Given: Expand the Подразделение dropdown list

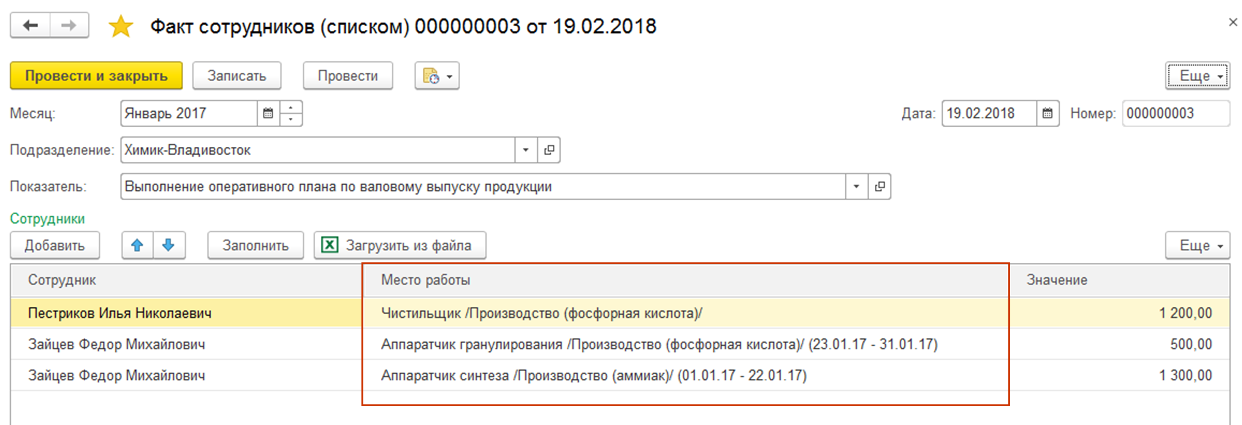Looking at the screenshot, I should click(527, 150).
